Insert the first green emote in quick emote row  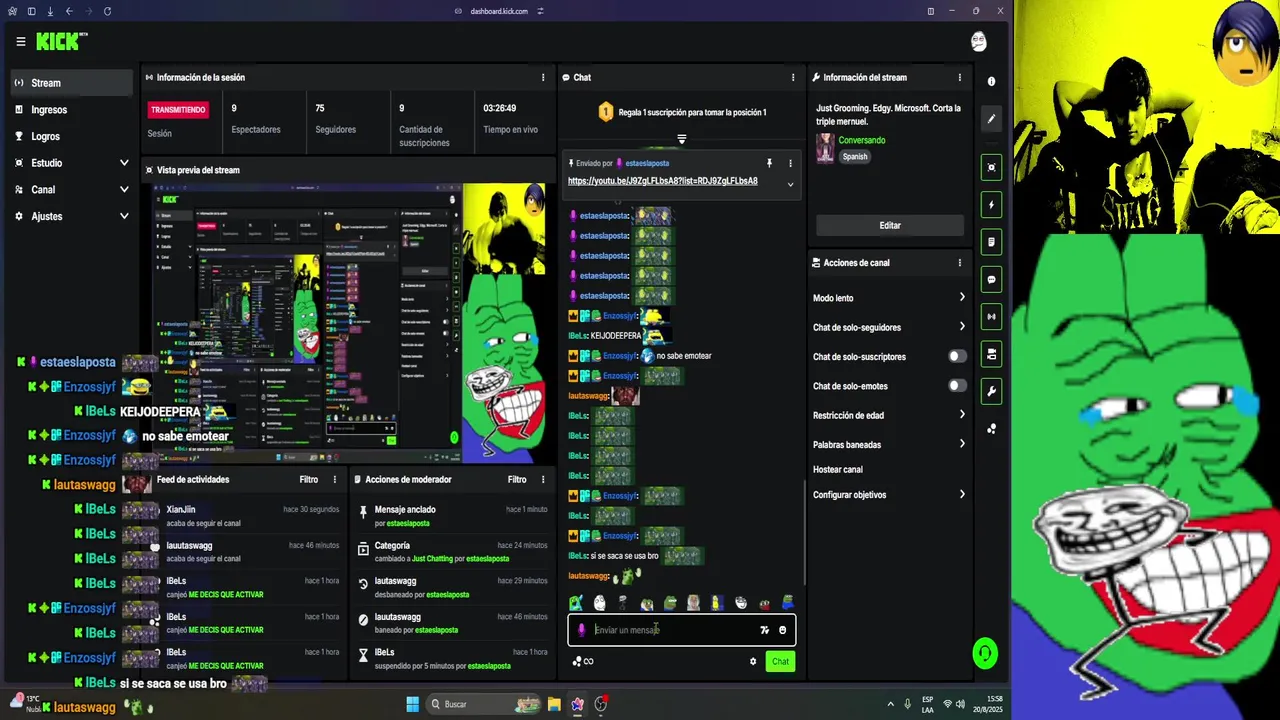[x=576, y=603]
